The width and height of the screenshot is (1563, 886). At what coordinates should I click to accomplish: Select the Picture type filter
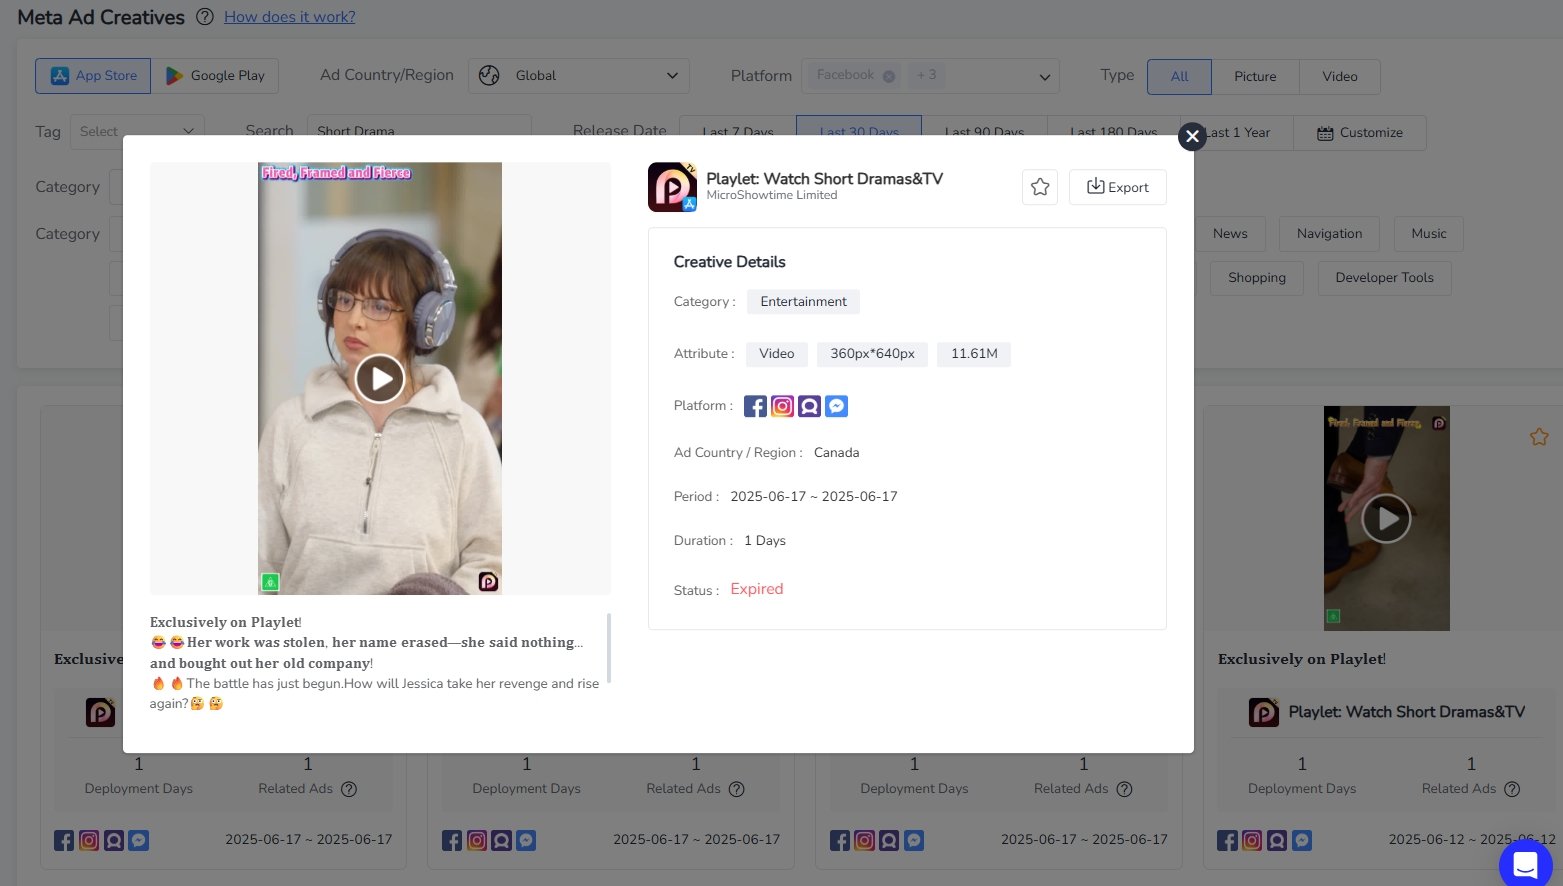(x=1255, y=77)
